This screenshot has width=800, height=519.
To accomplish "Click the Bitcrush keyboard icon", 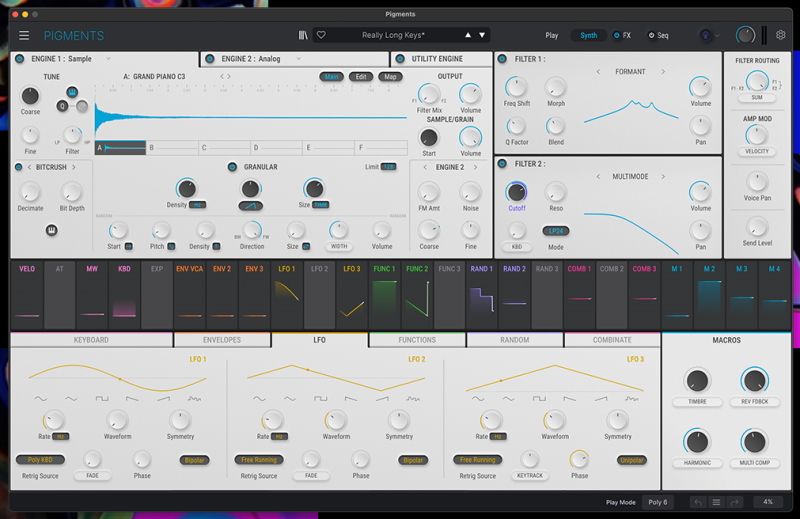I will tap(51, 231).
